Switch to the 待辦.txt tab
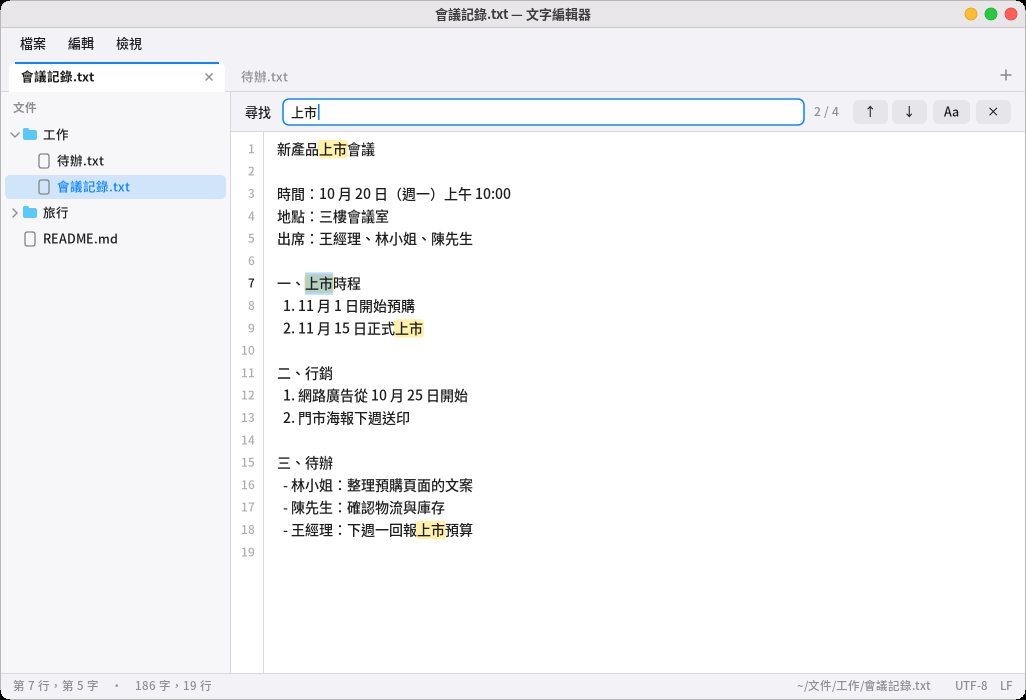 click(x=264, y=77)
